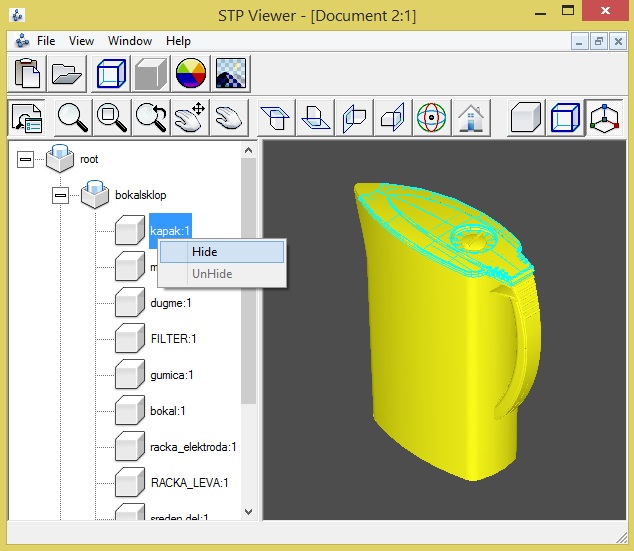Close the inner document window
The width and height of the screenshot is (634, 551).
(x=618, y=42)
